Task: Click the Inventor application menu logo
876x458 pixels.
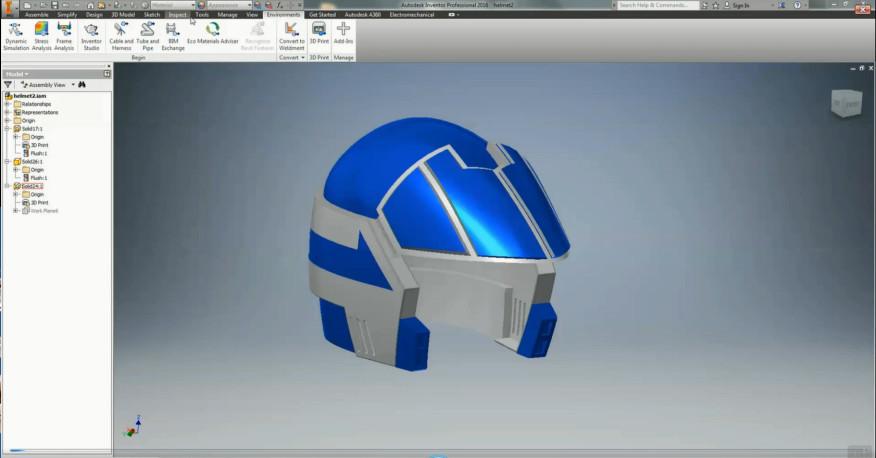Action: 9,8
